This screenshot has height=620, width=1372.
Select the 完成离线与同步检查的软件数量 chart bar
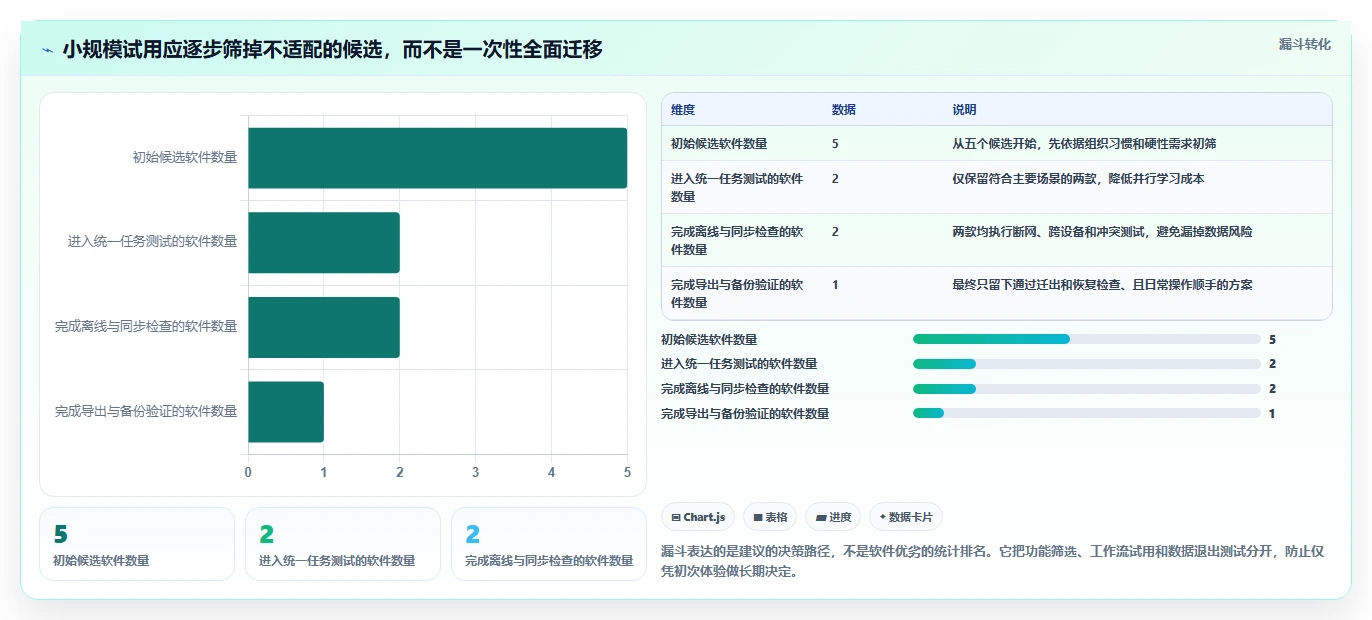coord(324,327)
